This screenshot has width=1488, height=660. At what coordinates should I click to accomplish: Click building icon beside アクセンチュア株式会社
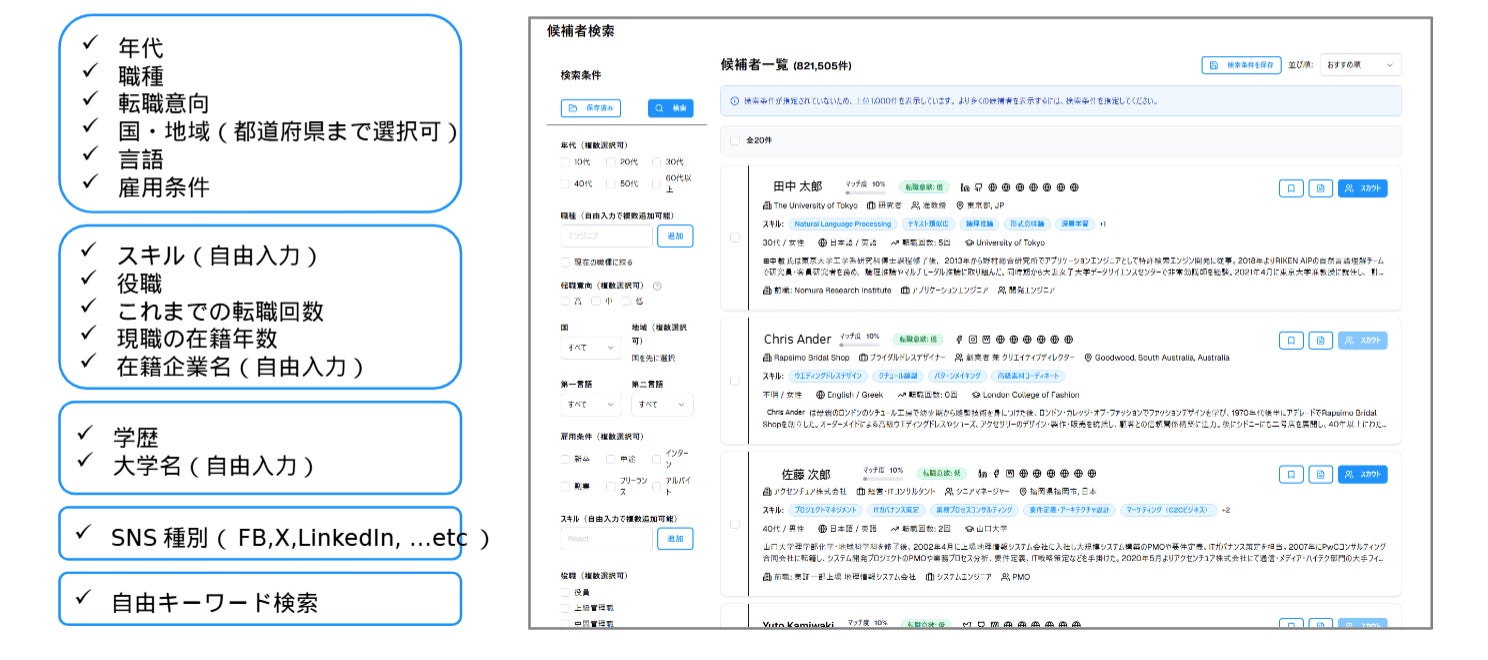point(767,492)
